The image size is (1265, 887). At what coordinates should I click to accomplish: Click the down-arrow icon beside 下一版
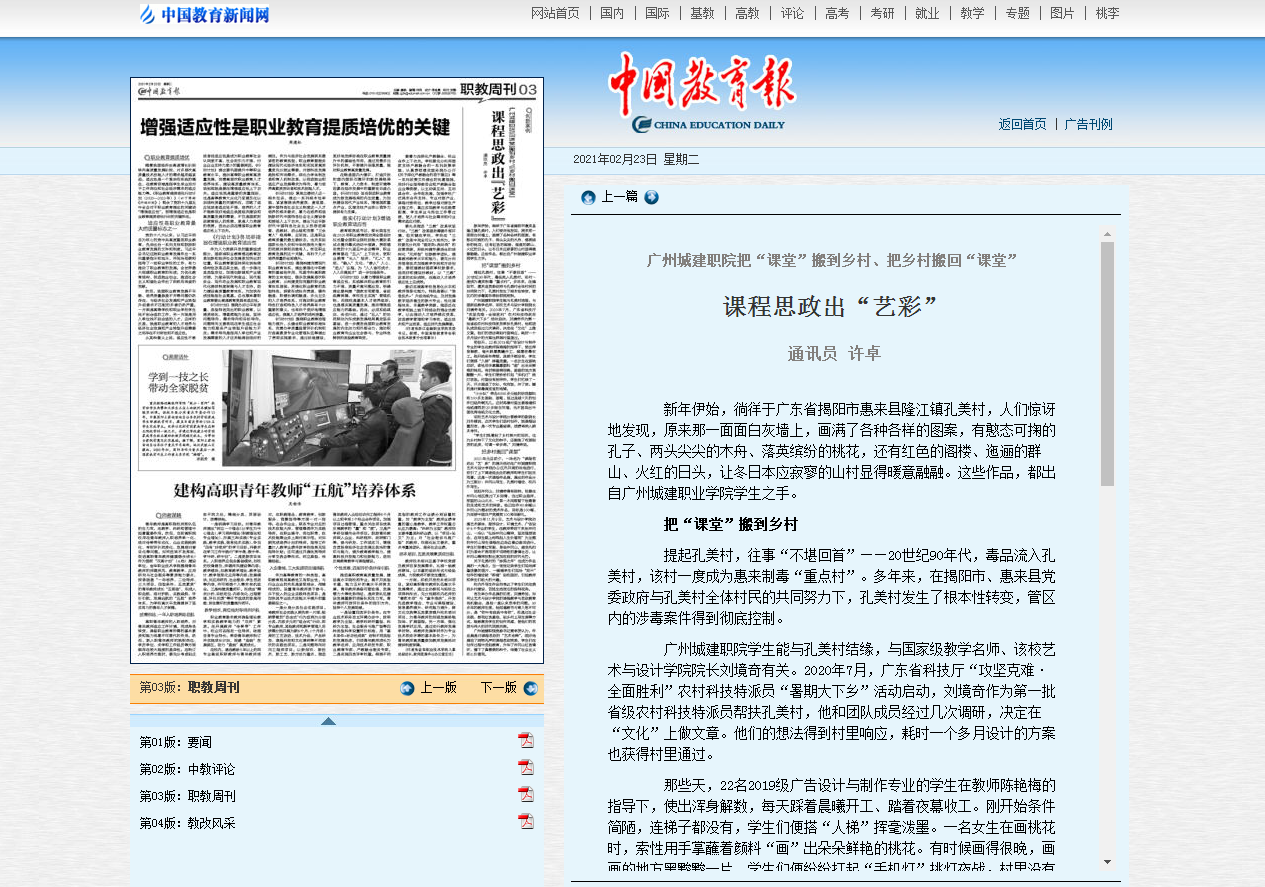pos(530,688)
